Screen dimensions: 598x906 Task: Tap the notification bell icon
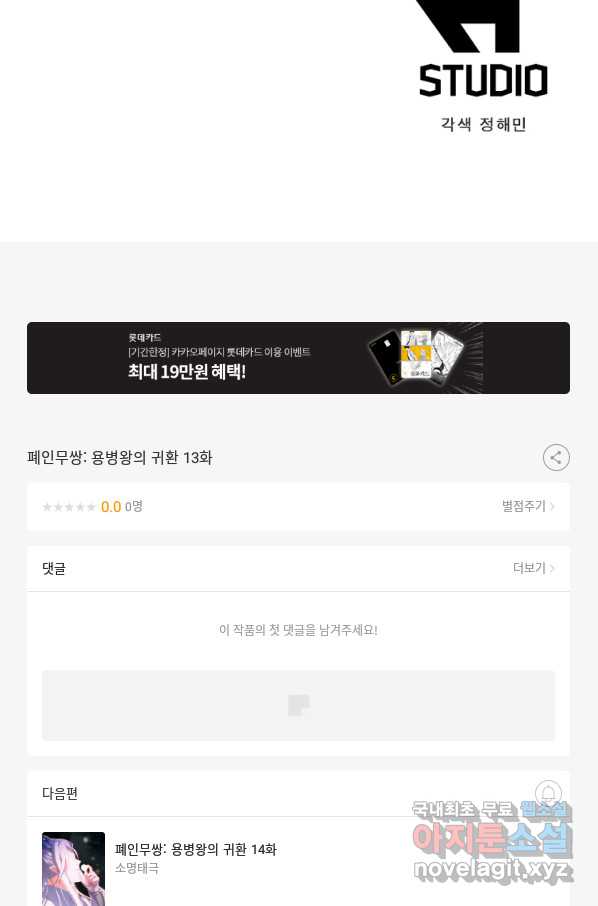click(x=548, y=793)
